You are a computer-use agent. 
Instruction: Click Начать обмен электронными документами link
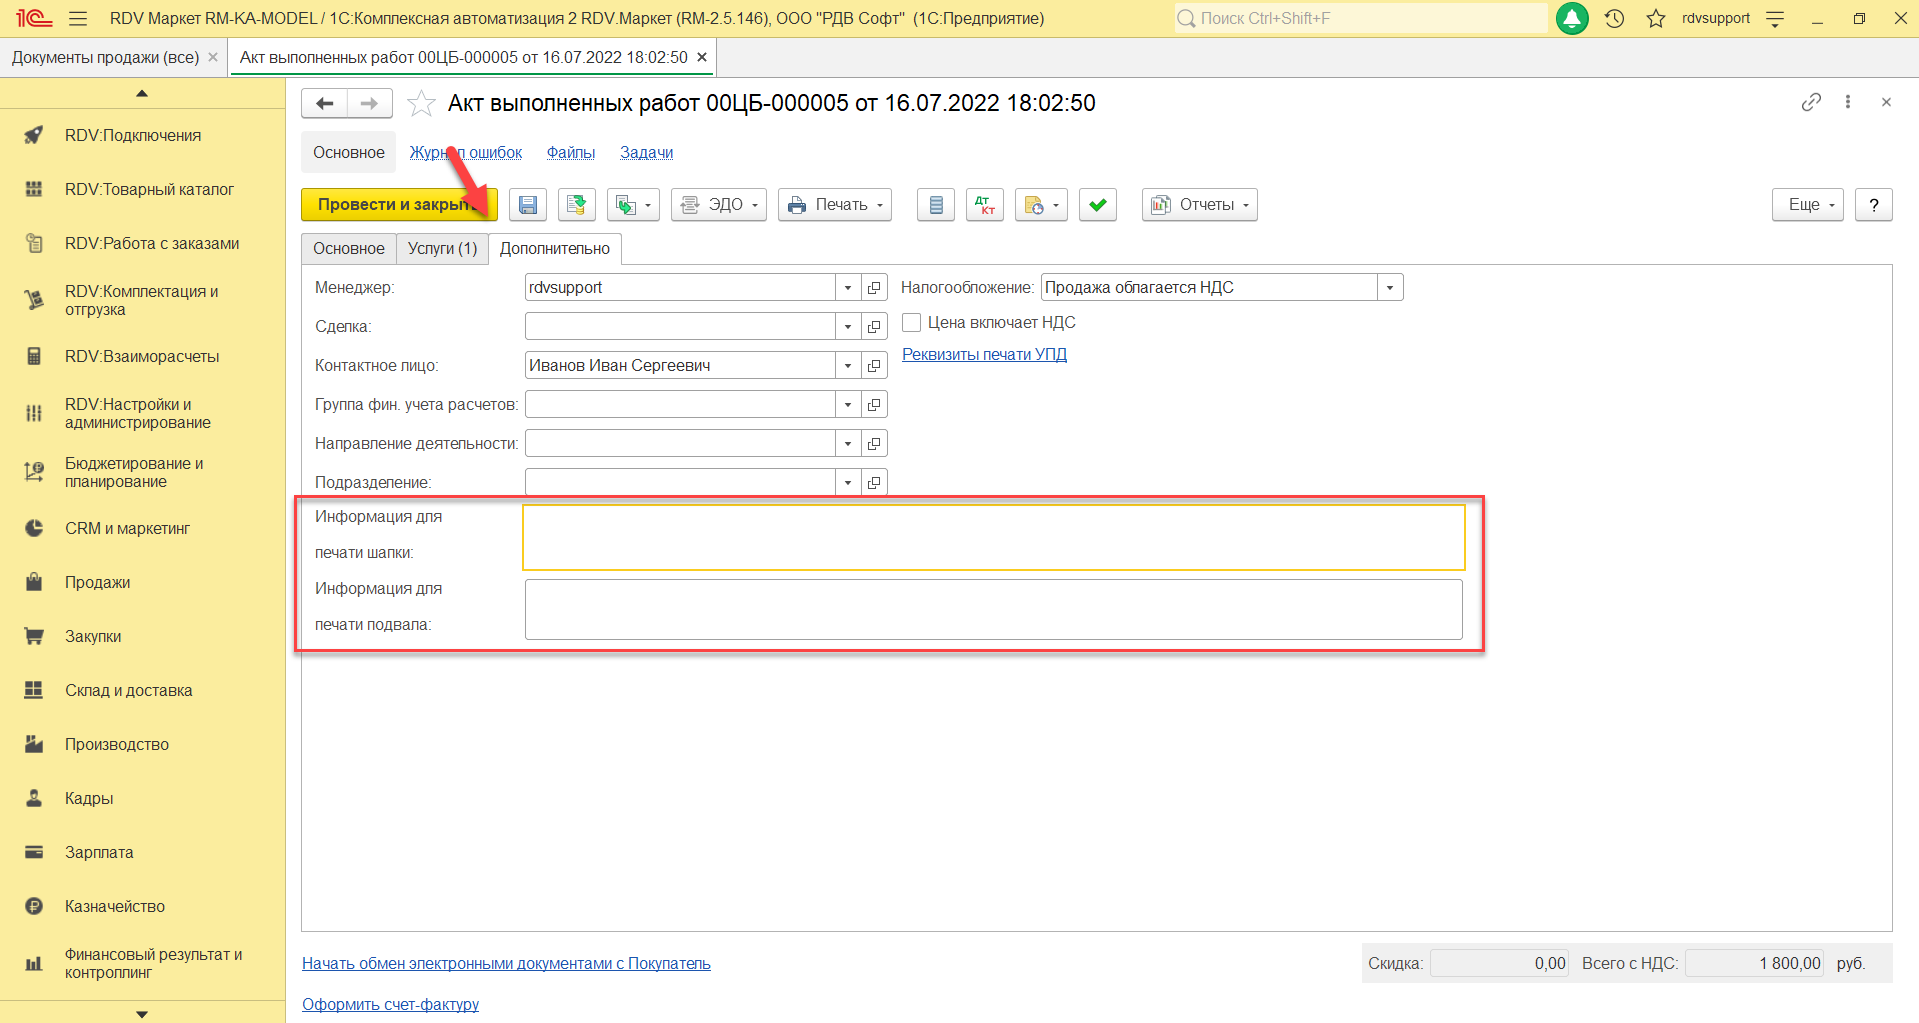tap(507, 964)
